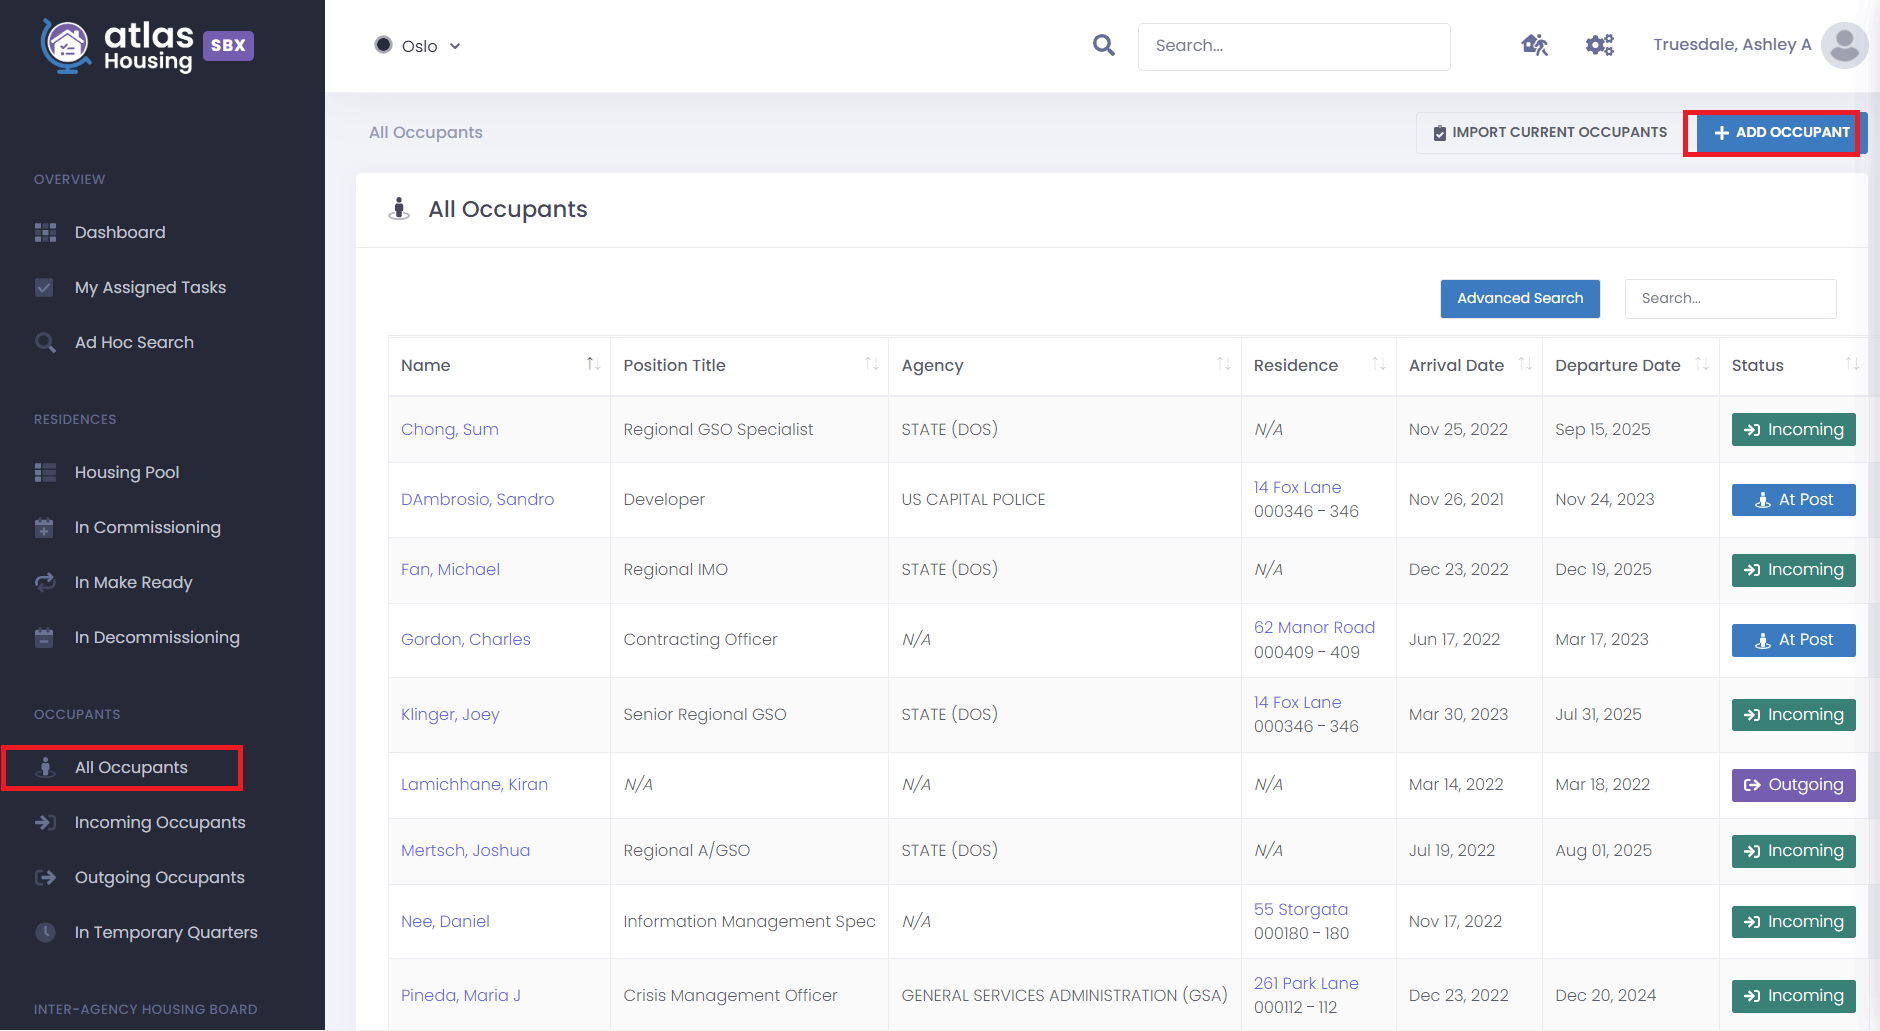The image size is (1880, 1031).
Task: Click the user name Truesdale, Ashley A
Action: [x=1732, y=44]
